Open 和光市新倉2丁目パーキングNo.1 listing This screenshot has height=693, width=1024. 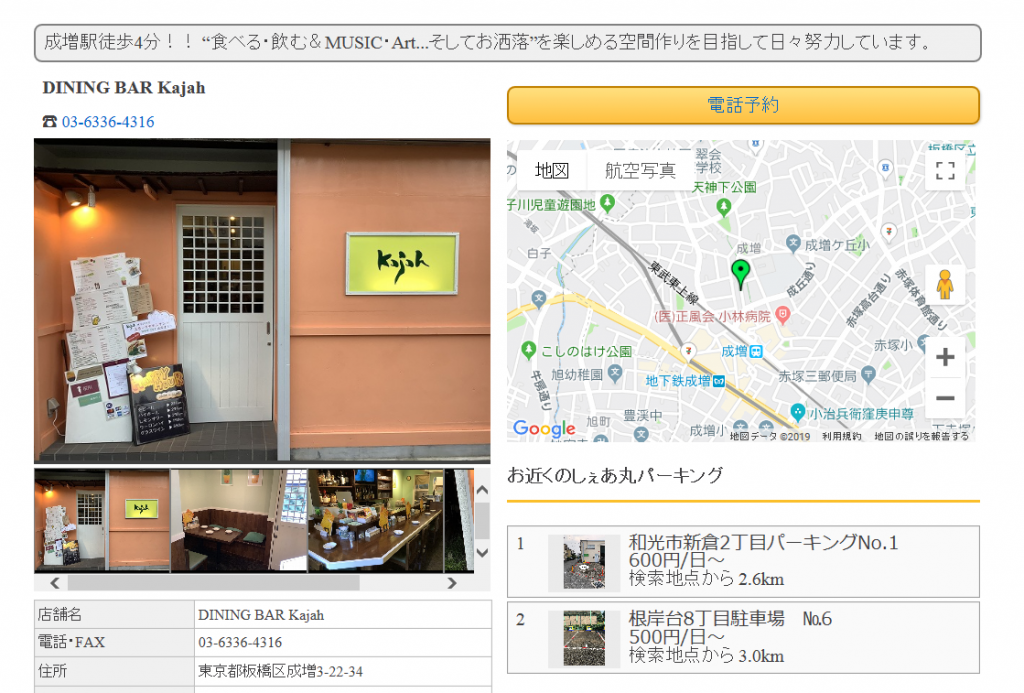pos(743,562)
